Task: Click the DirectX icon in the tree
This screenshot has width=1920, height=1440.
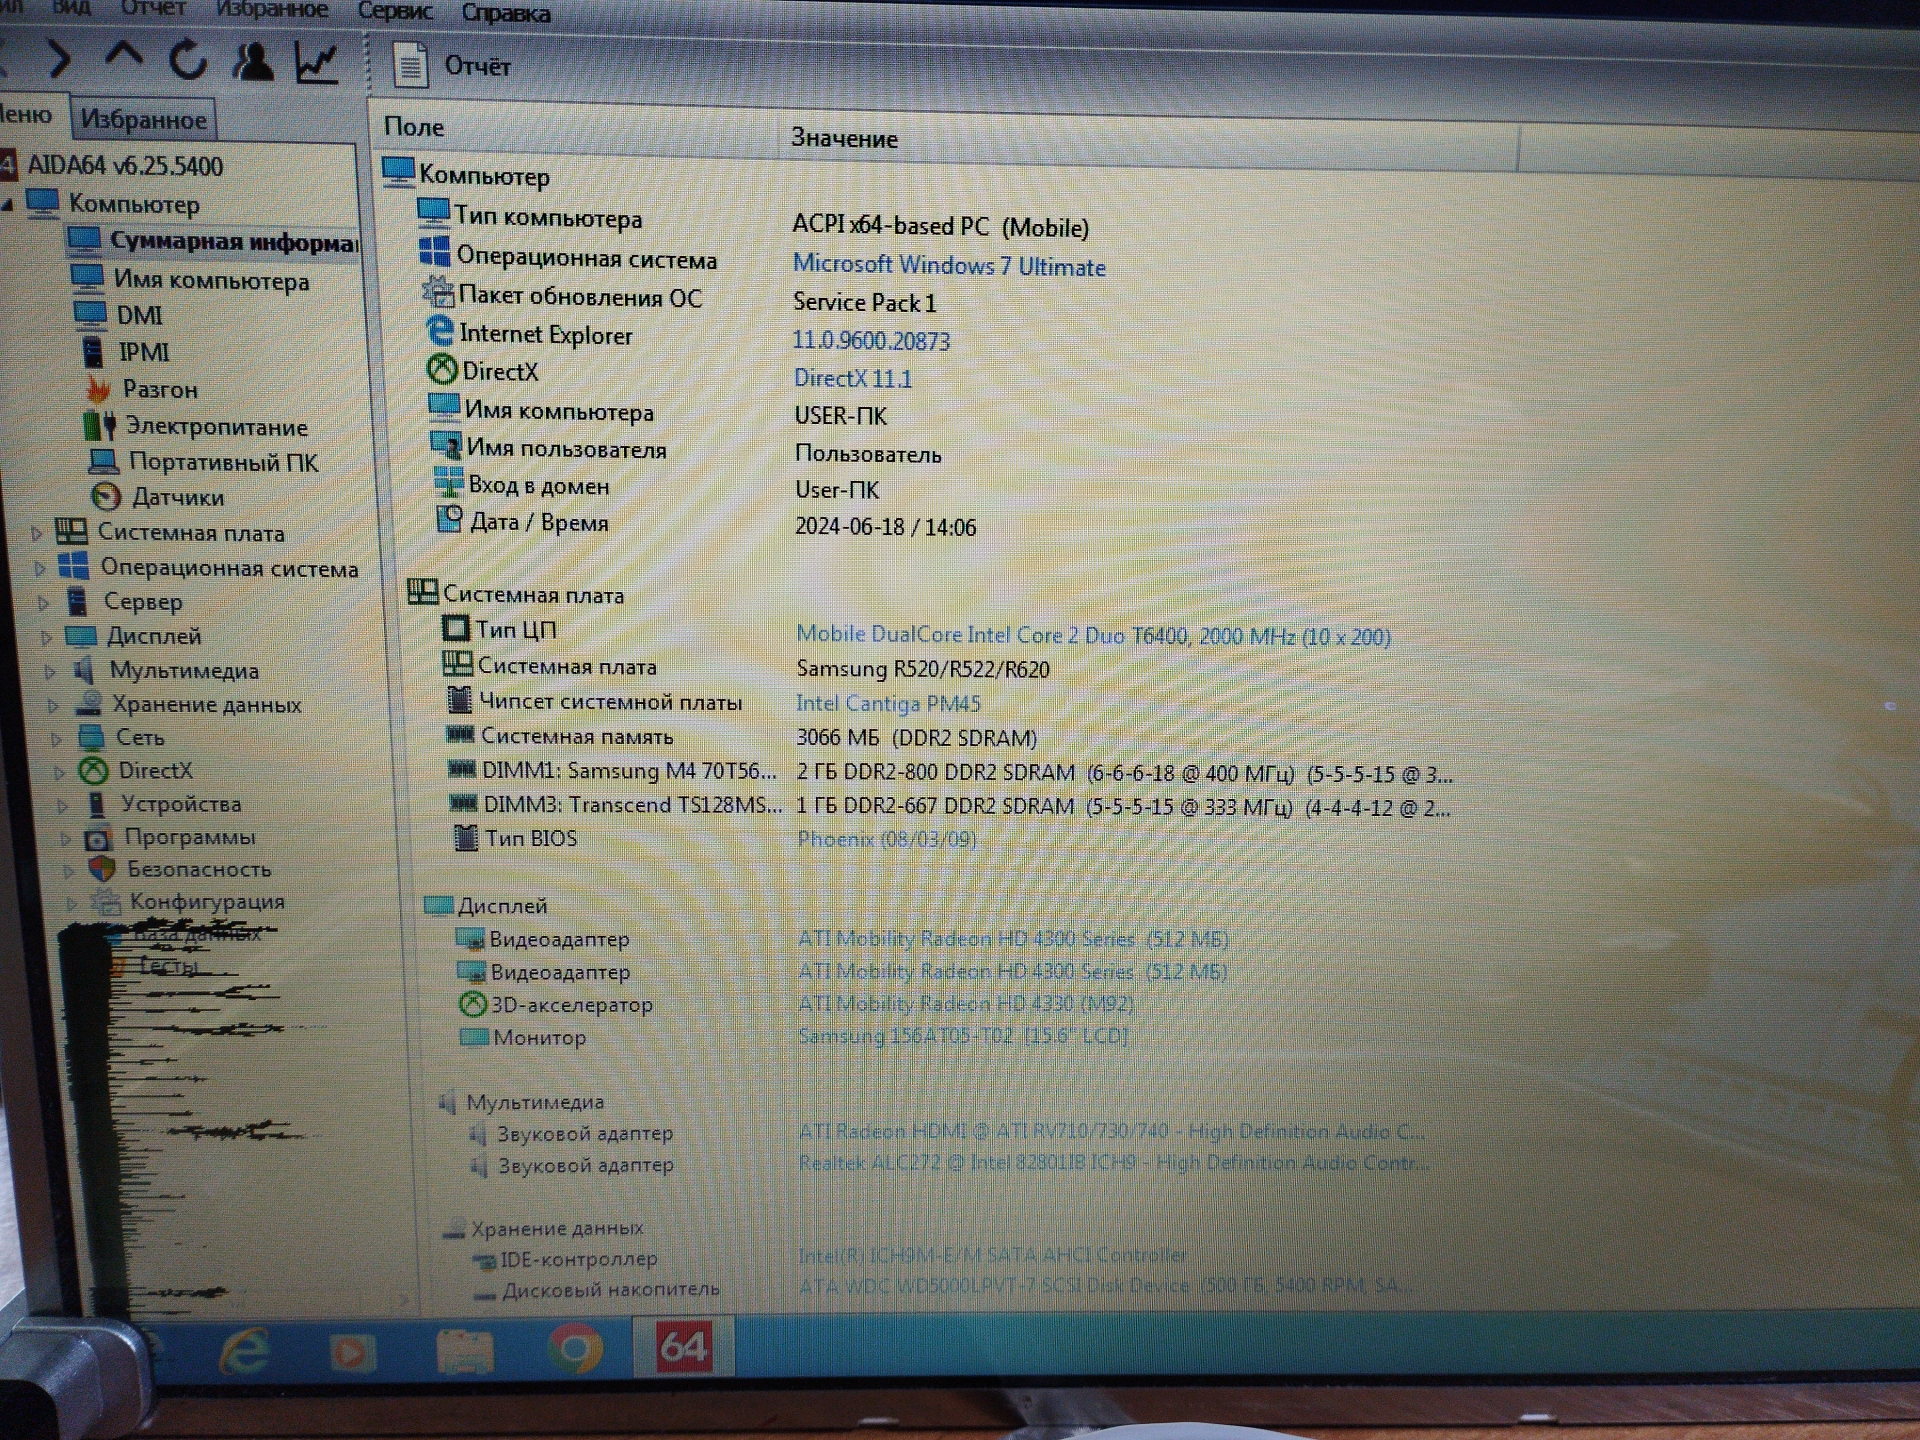Action: click(x=94, y=770)
